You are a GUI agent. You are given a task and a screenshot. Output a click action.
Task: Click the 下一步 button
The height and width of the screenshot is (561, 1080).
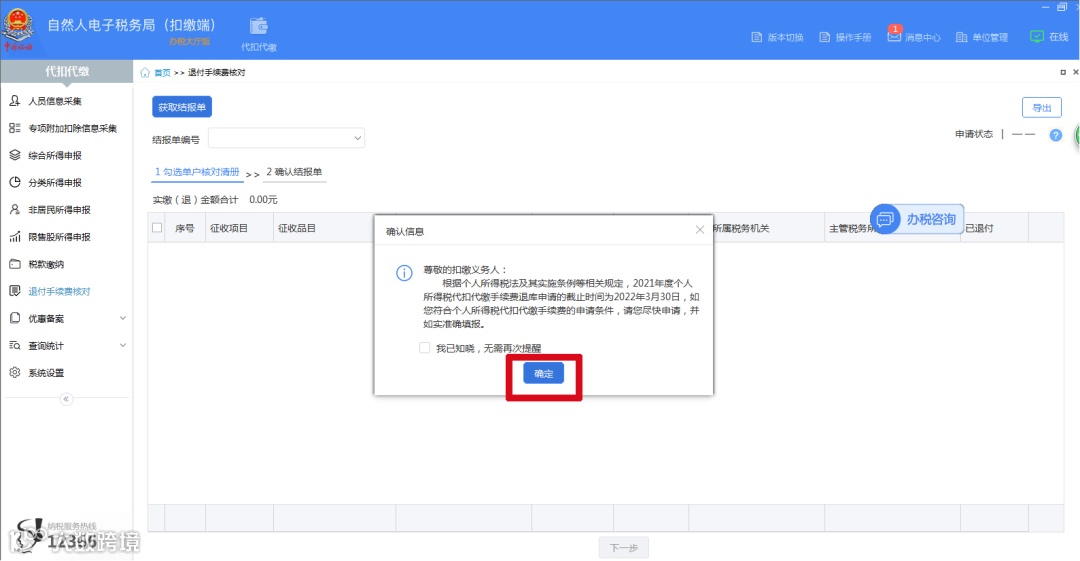623,548
